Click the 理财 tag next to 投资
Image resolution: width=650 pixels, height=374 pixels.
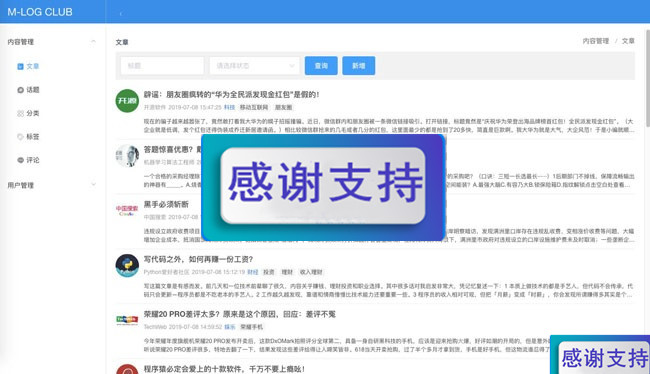287,272
